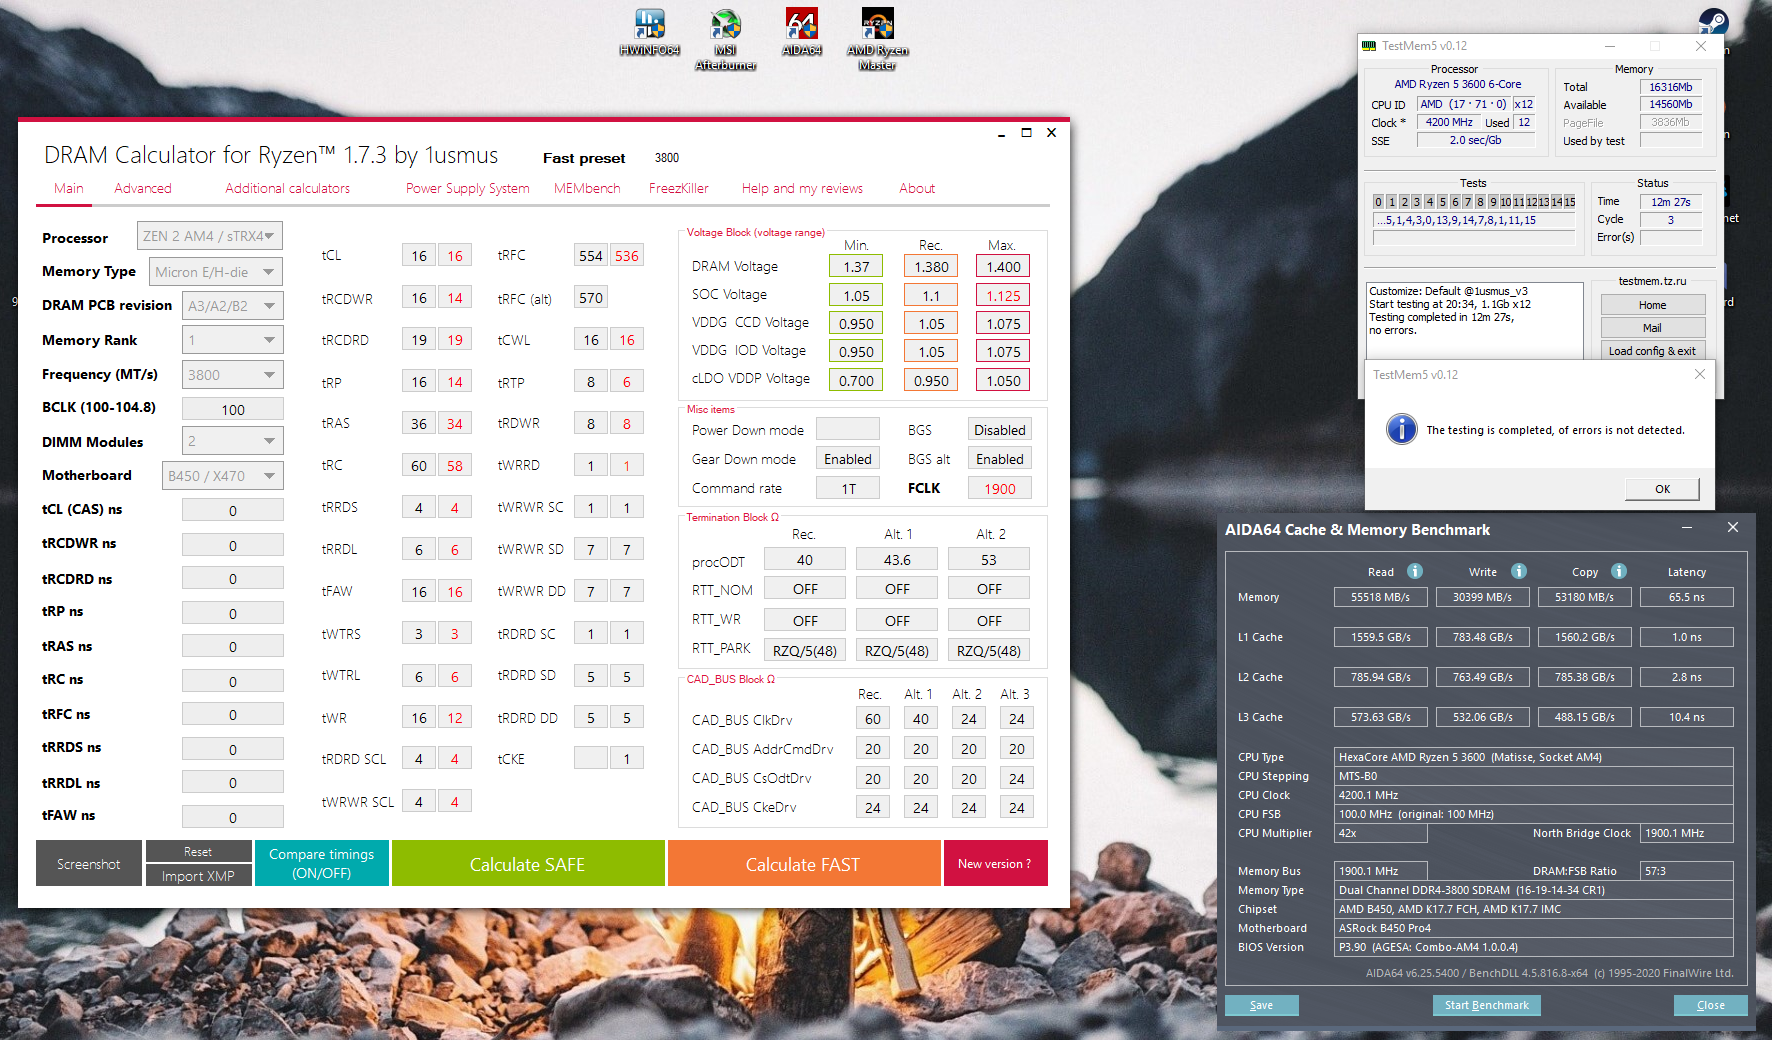Screen dimensions: 1772x1040
Task: Open the AMD Ryzen Master desktop icon
Action: click(x=877, y=40)
